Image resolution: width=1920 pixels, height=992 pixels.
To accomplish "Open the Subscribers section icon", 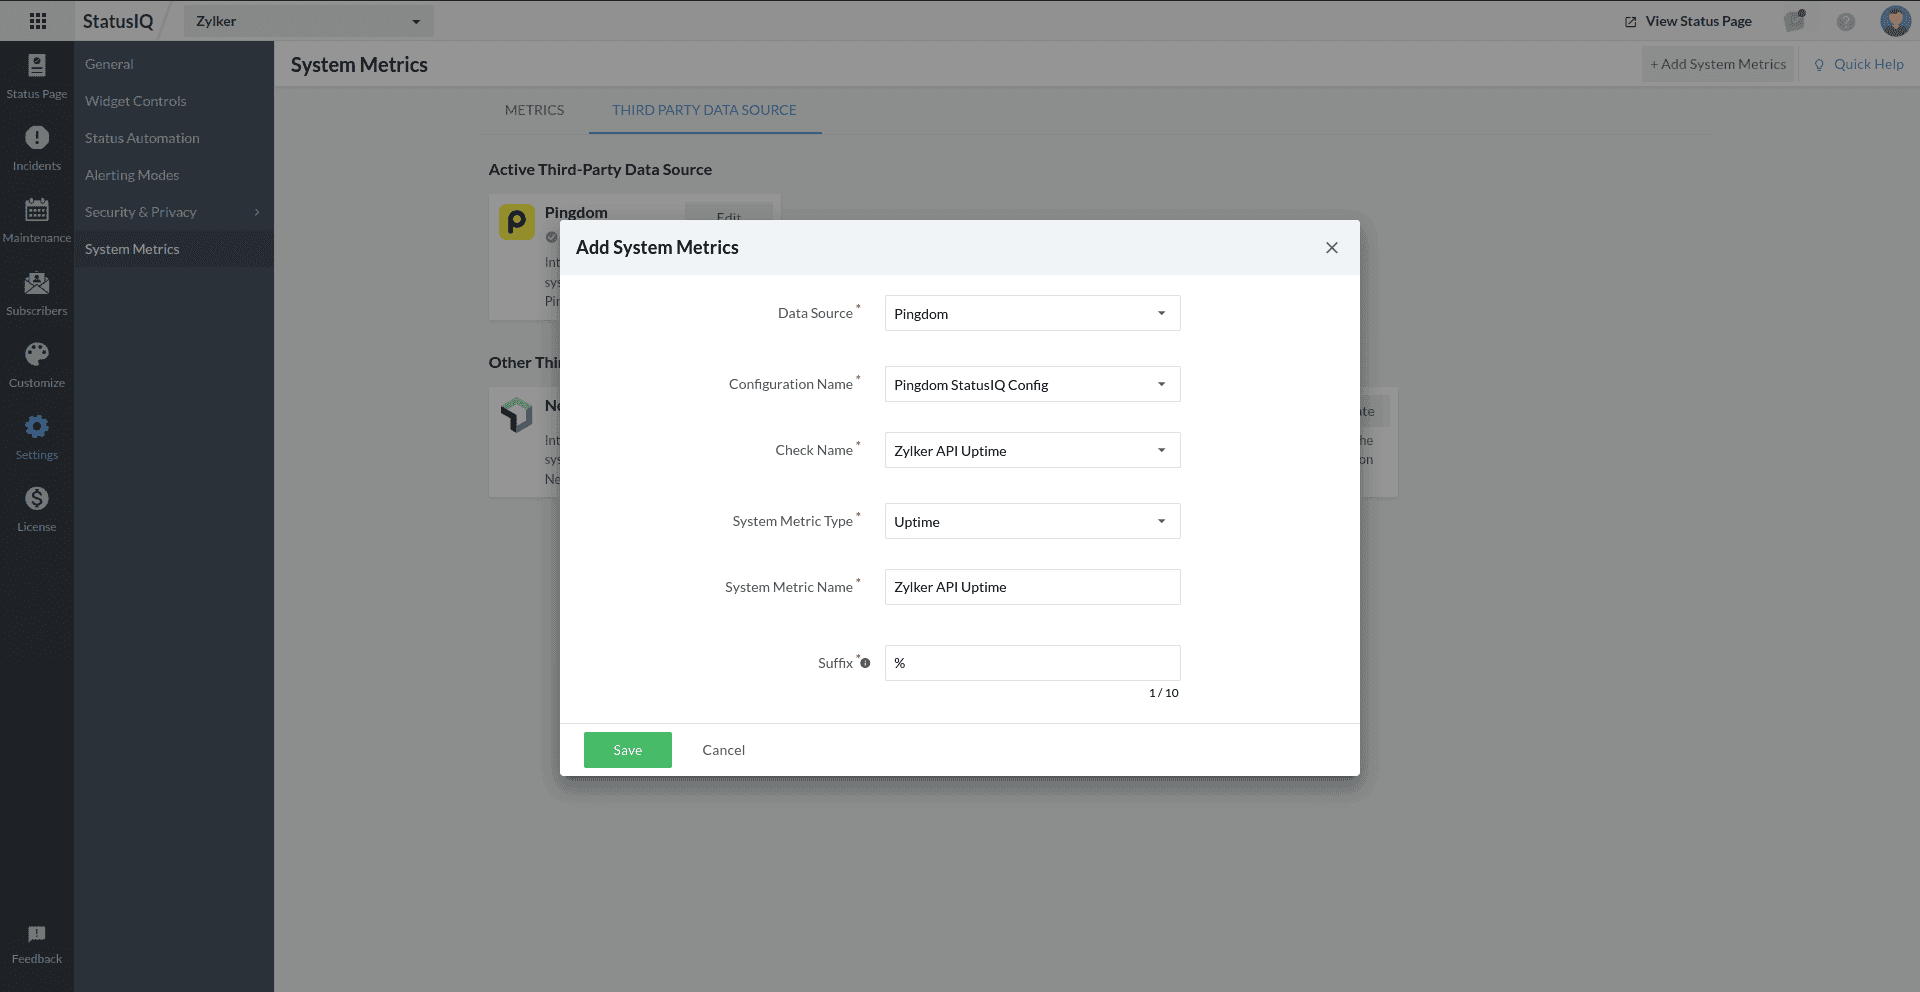I will [x=37, y=283].
